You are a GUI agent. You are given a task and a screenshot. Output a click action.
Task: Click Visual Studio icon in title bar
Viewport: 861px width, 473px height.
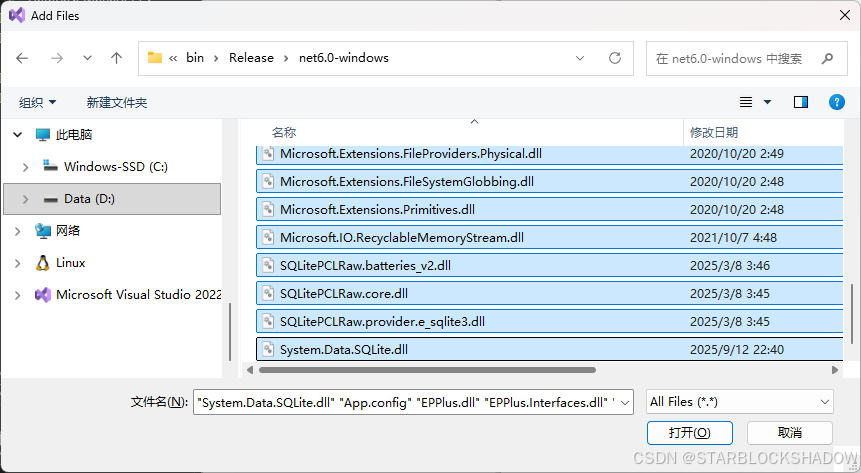17,15
